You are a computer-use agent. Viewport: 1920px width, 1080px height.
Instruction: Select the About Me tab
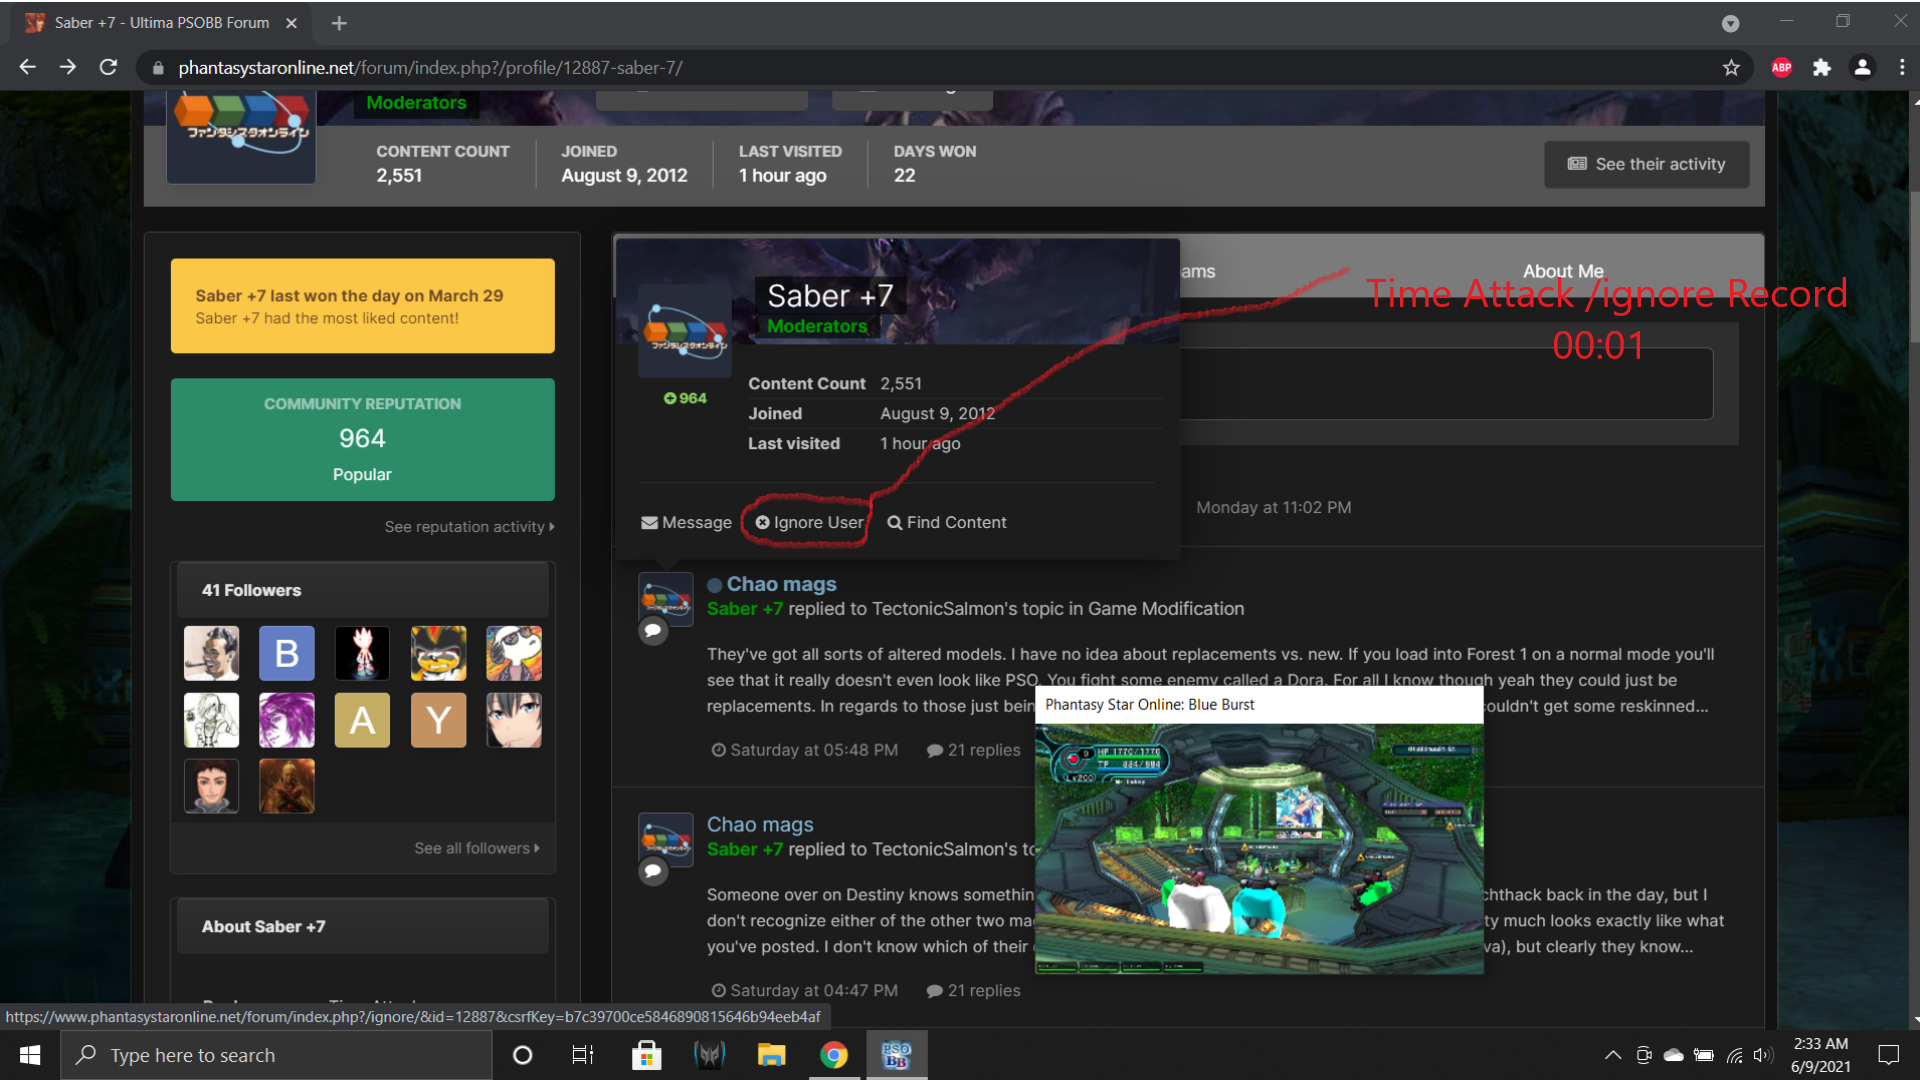pyautogui.click(x=1562, y=271)
